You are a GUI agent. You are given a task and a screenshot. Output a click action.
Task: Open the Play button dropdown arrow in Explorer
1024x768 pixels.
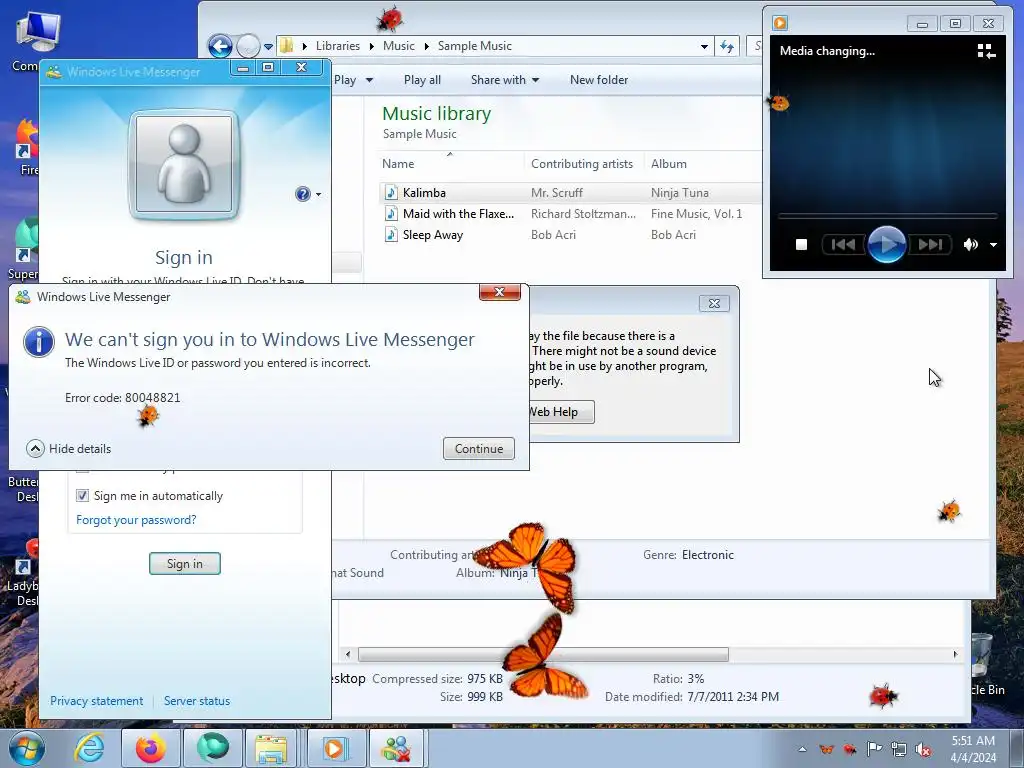point(369,80)
